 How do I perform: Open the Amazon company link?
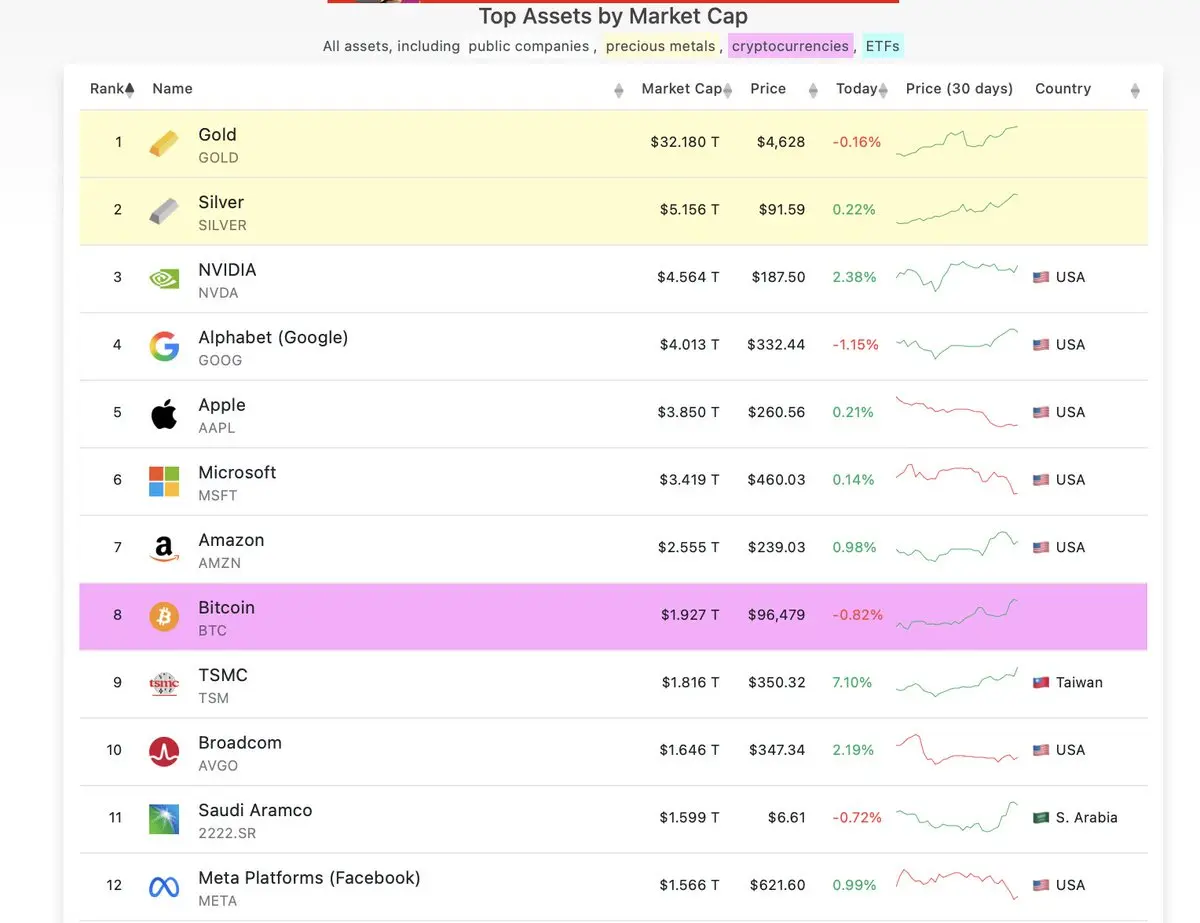231,540
